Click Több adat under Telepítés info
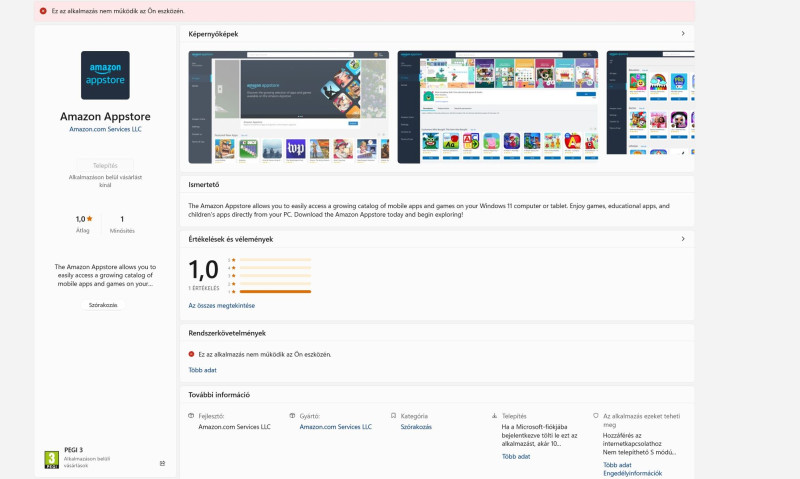The width and height of the screenshot is (800, 479). [x=516, y=457]
